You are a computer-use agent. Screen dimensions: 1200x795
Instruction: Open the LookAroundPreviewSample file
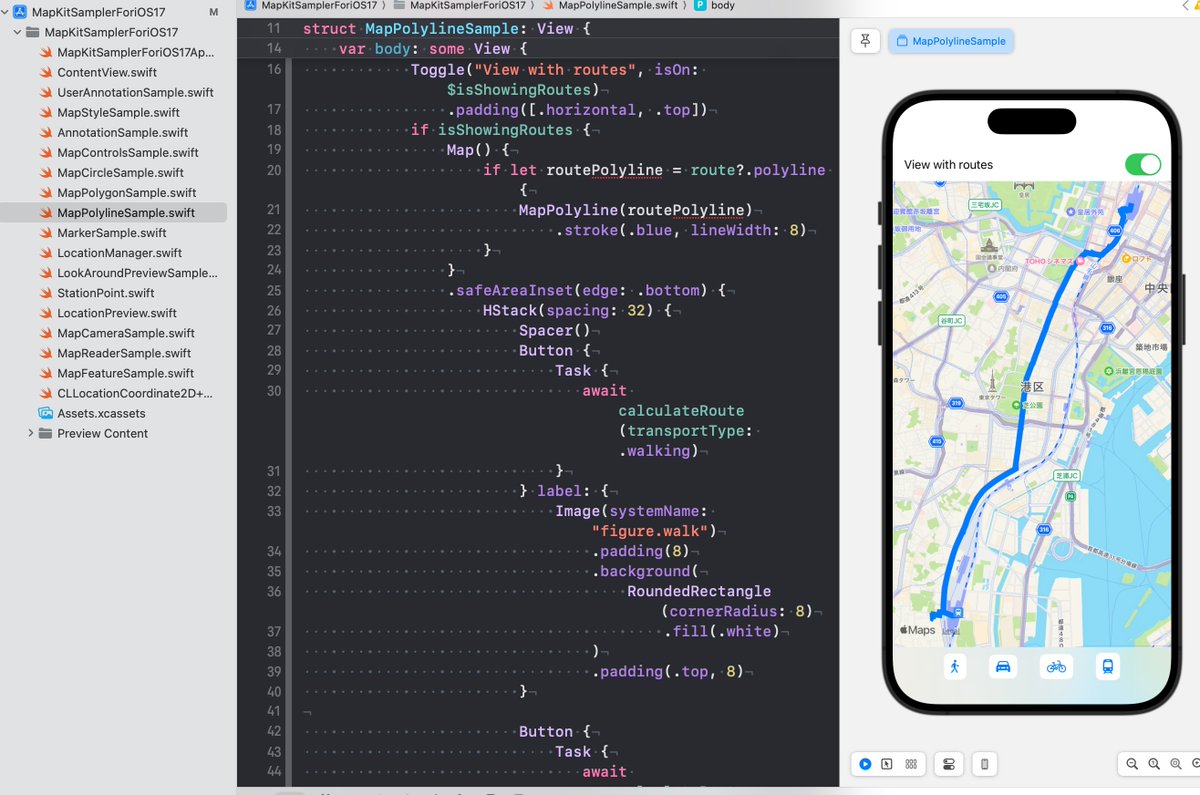[137, 272]
